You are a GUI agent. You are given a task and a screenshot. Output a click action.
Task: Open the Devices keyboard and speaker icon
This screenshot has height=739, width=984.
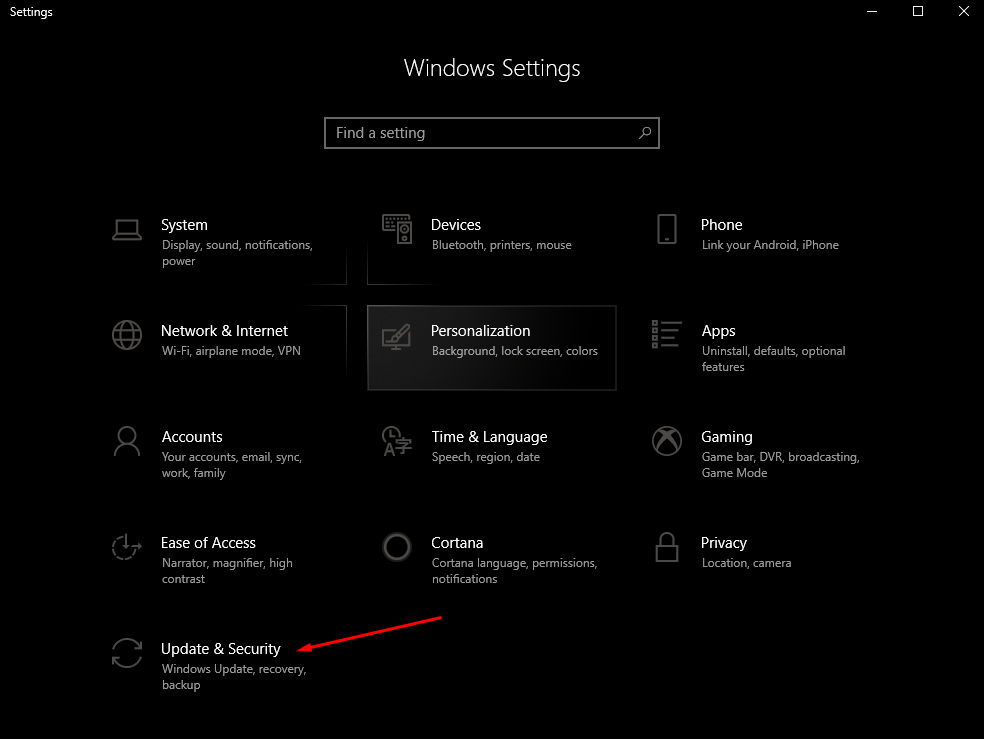tap(397, 229)
